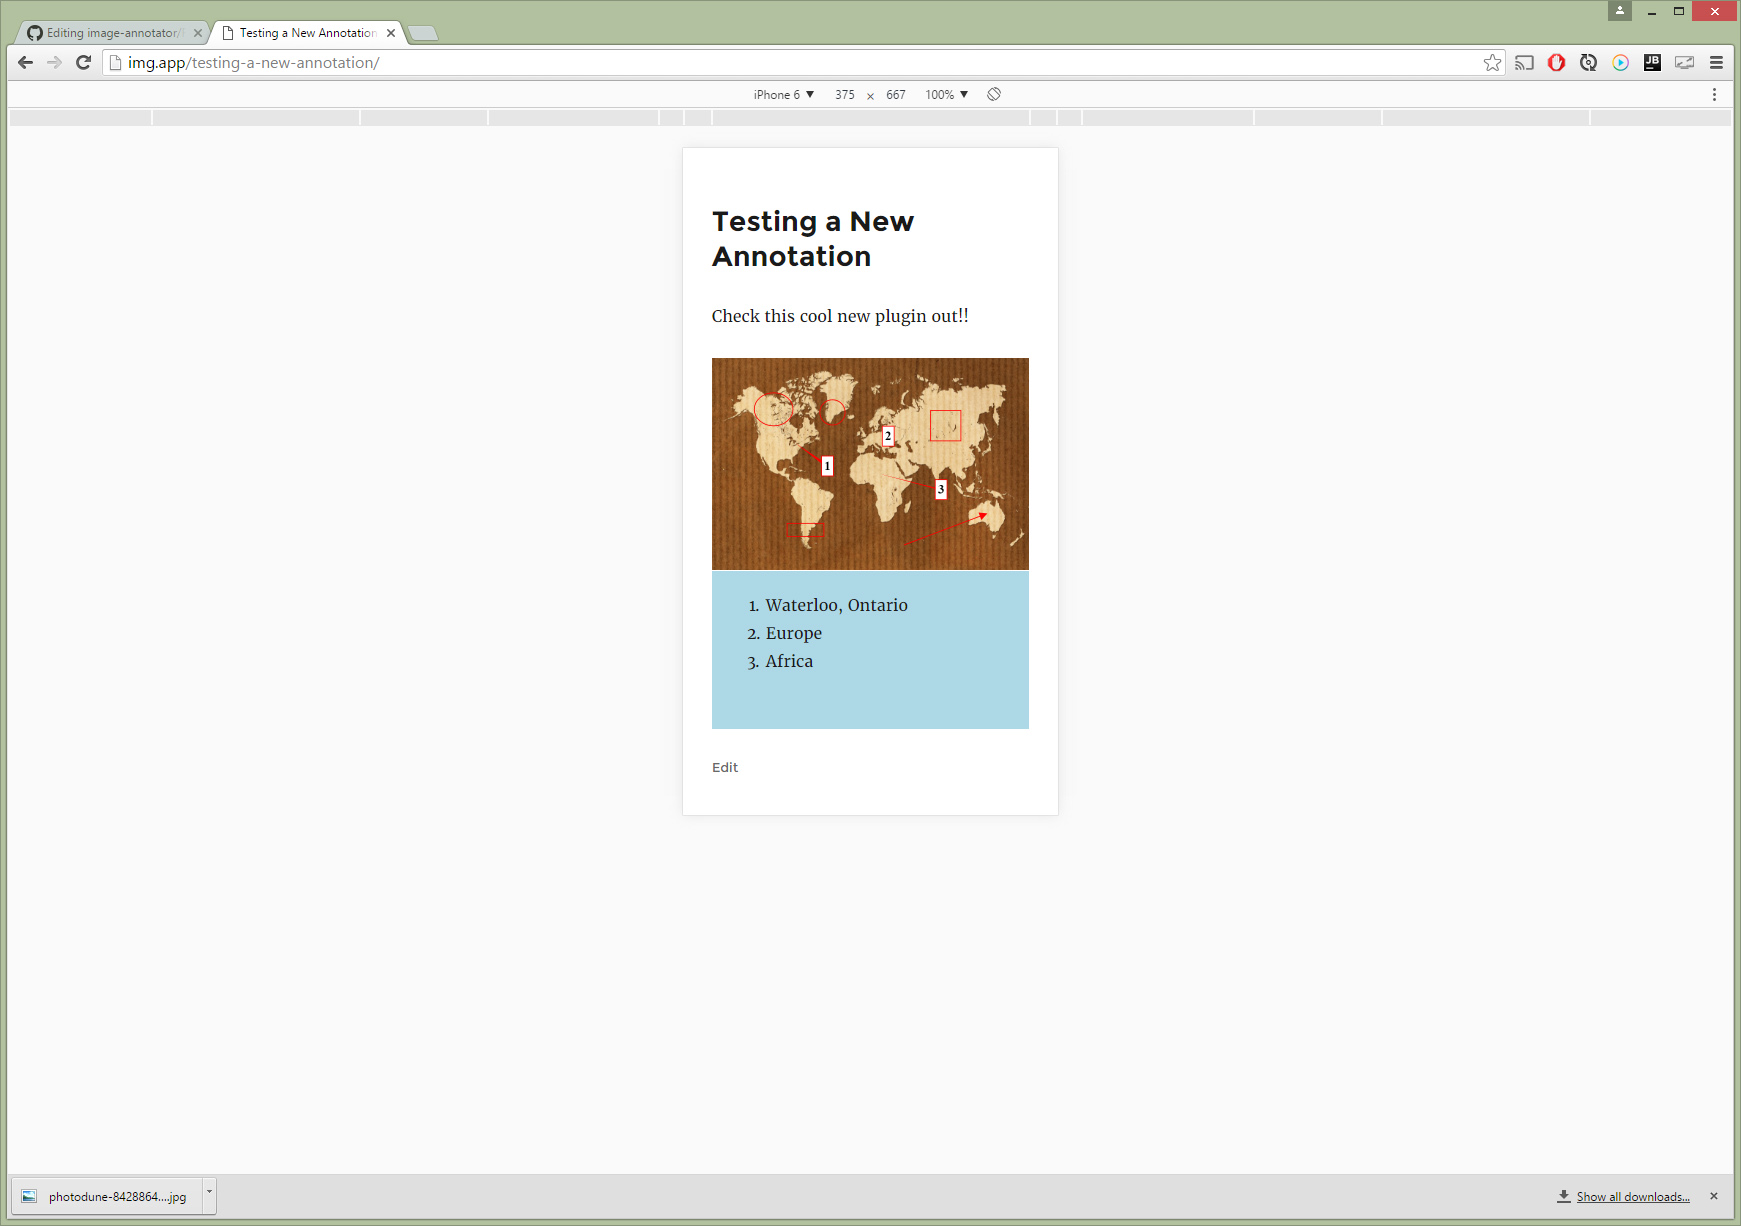Image resolution: width=1741 pixels, height=1226 pixels.
Task: Open the Show all downloads link
Action: (x=1633, y=1197)
